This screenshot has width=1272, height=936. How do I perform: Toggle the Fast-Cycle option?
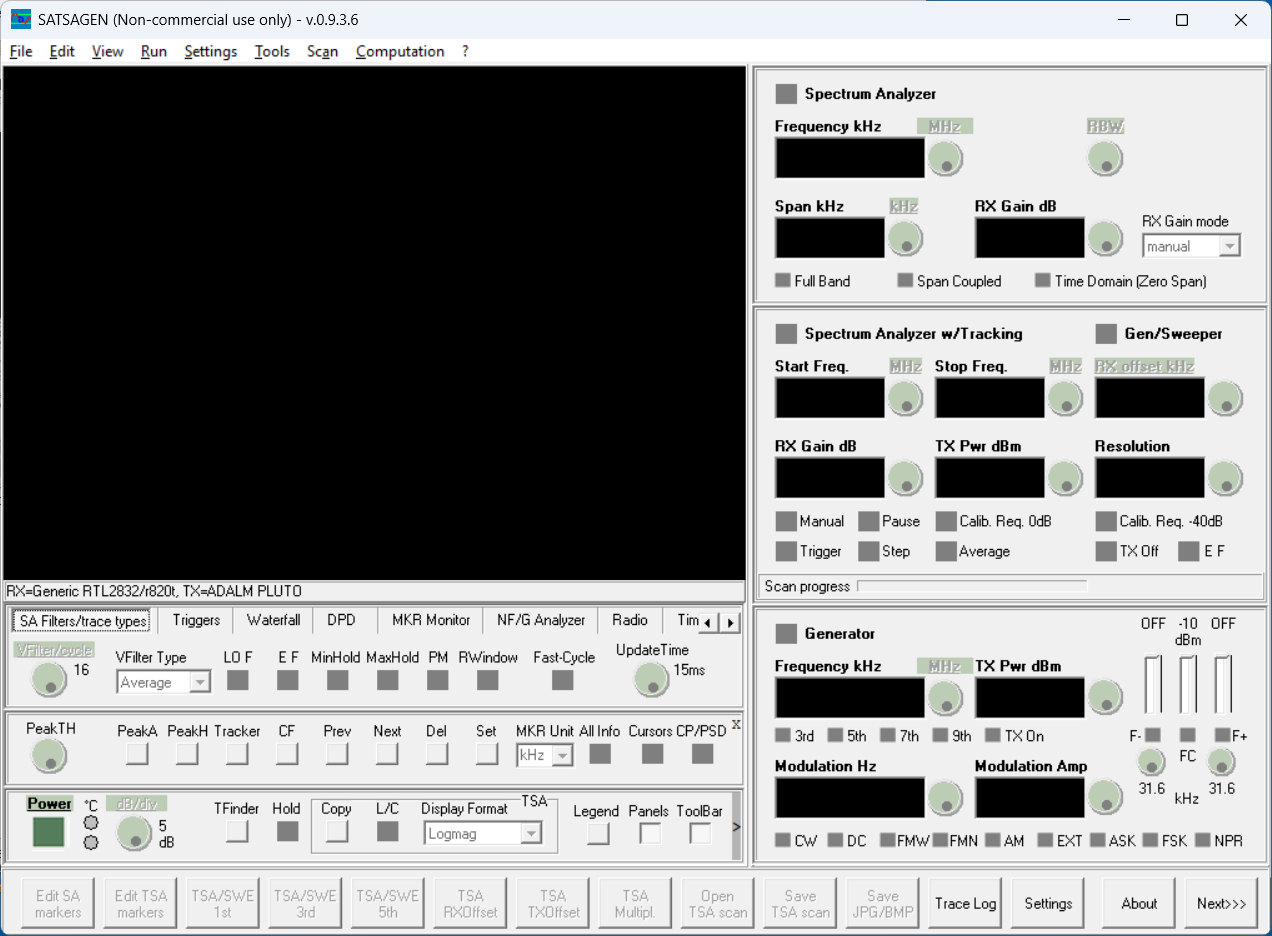563,680
